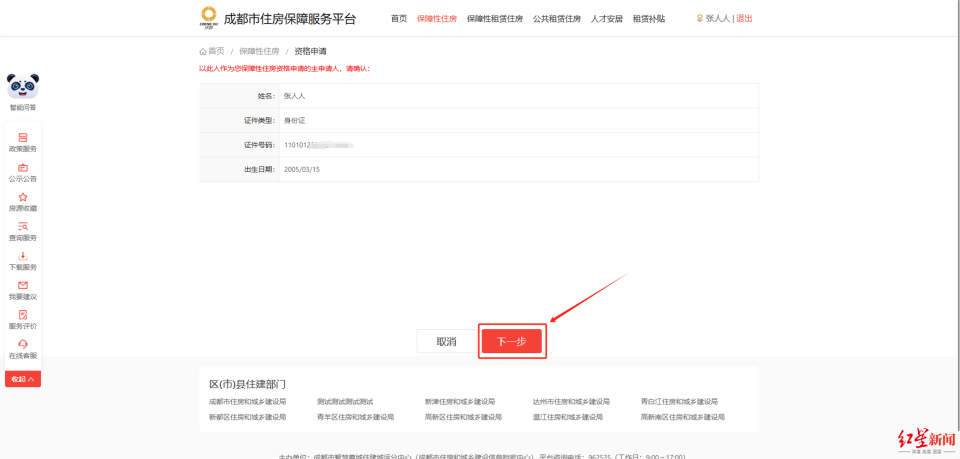Click the 区(市)县住建部门 heading
960x459 pixels.
247,384
